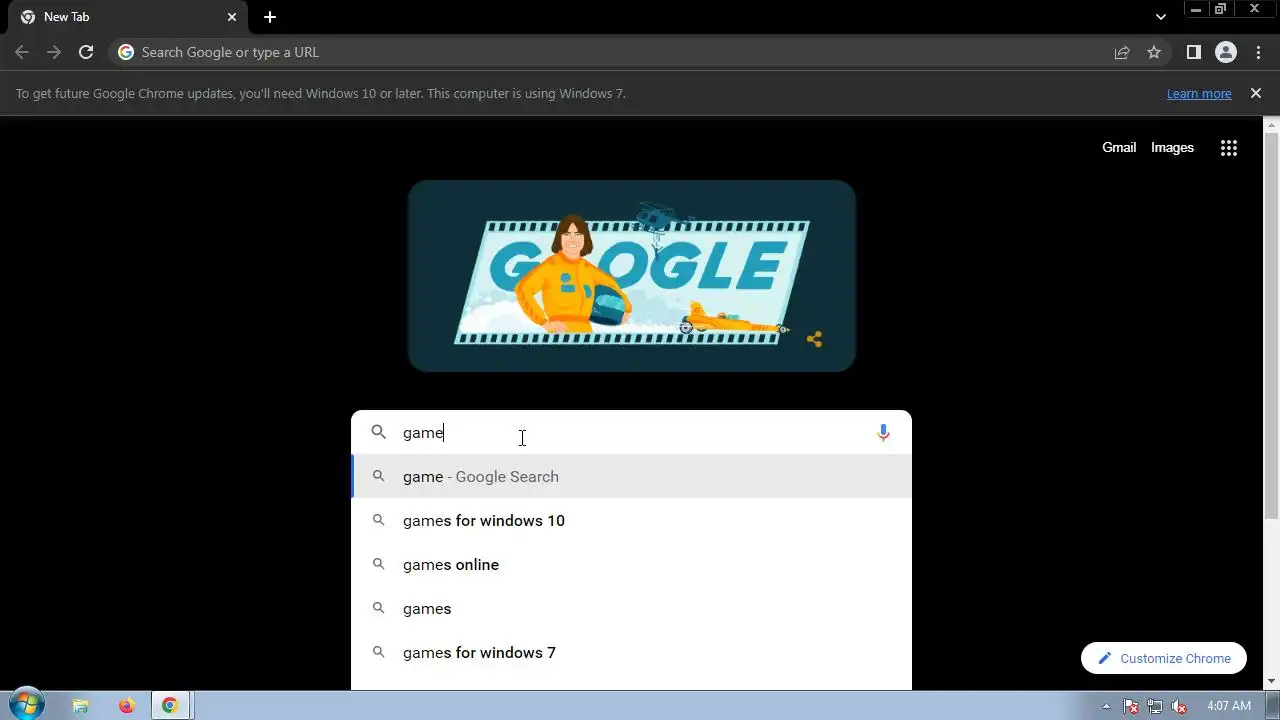Click Customize Chrome button

pos(1164,658)
